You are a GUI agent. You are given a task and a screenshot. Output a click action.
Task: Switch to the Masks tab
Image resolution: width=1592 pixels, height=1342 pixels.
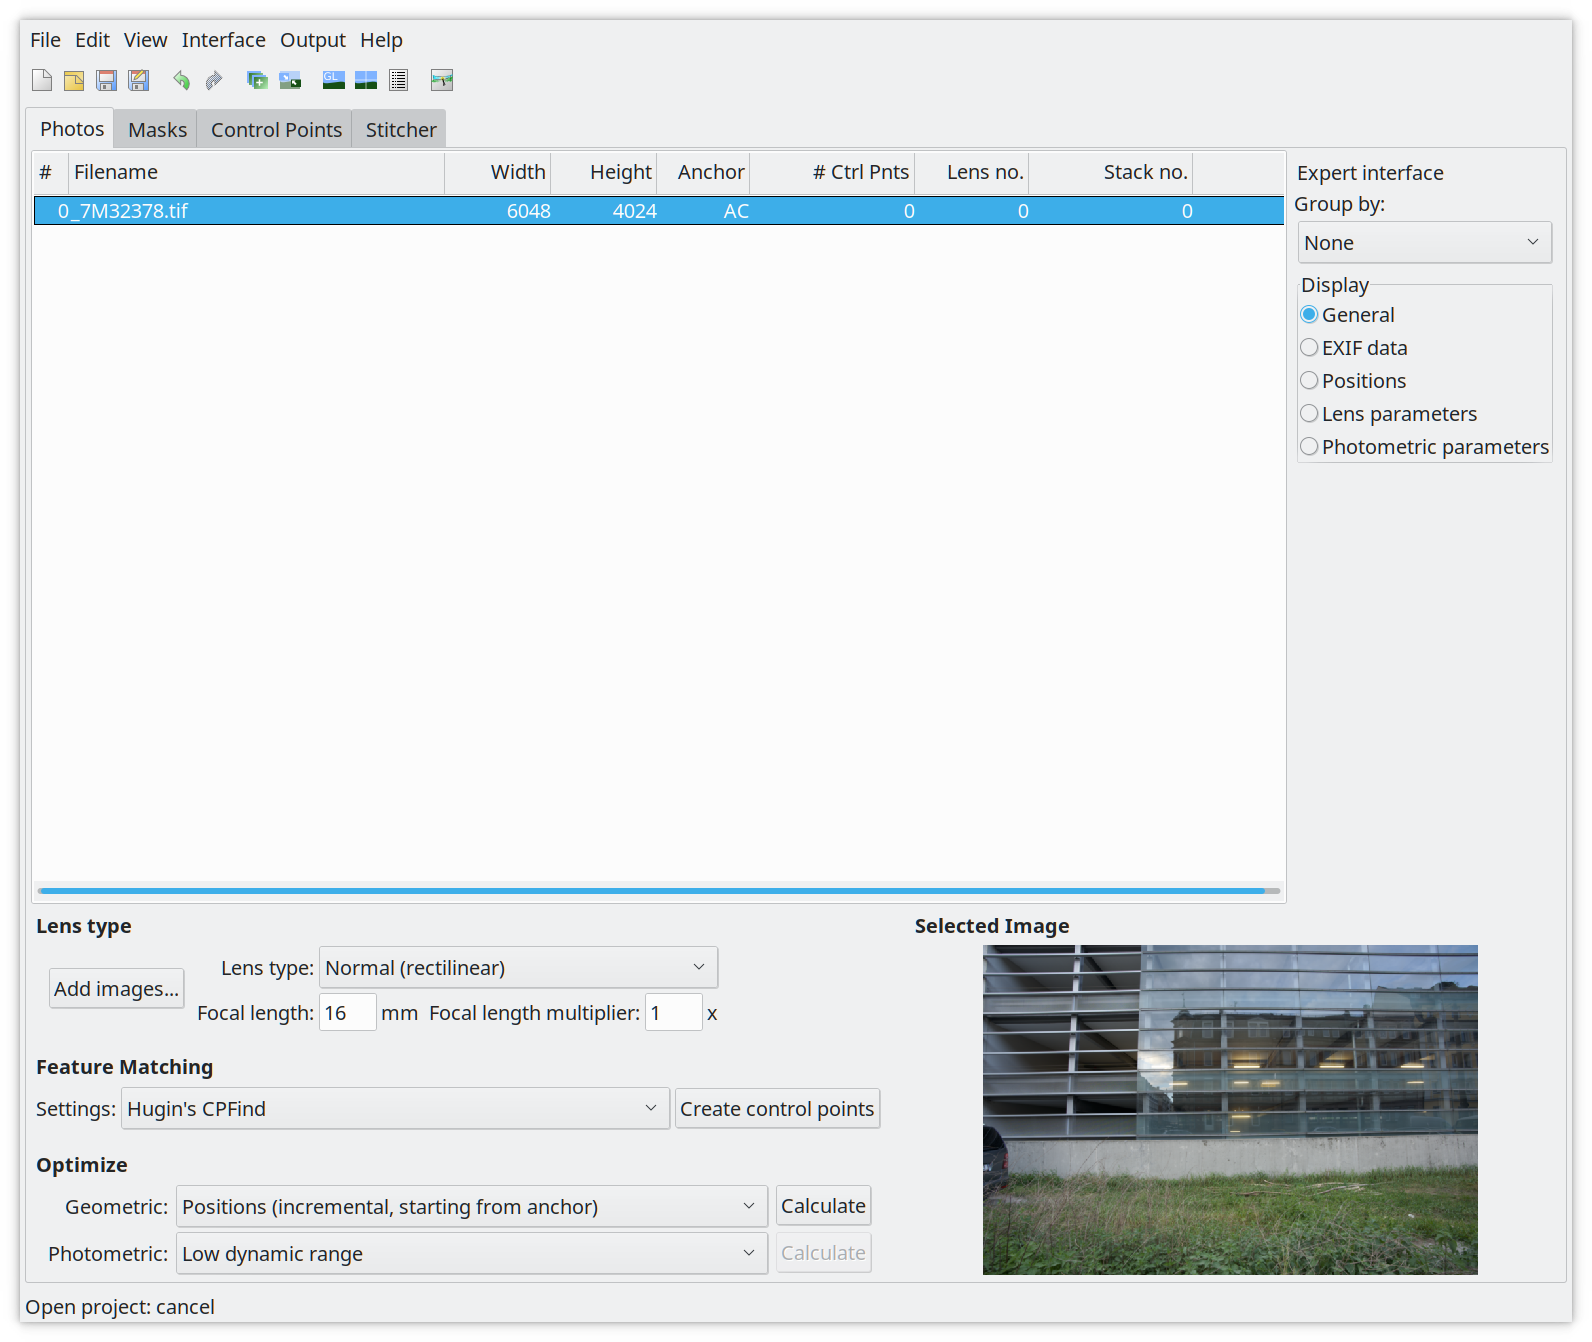point(157,130)
